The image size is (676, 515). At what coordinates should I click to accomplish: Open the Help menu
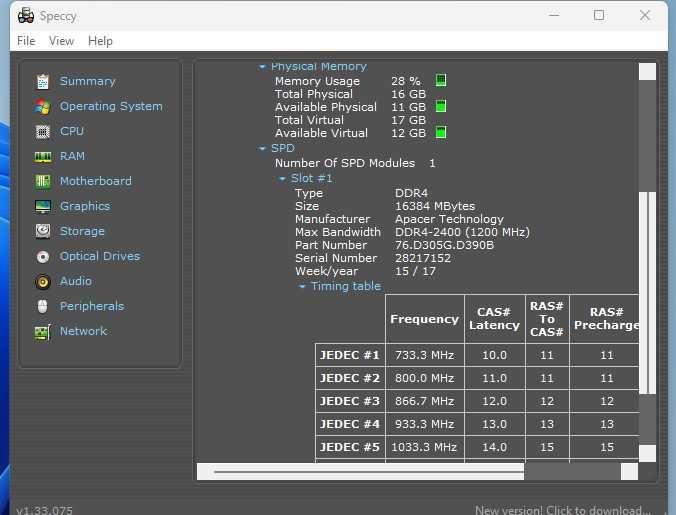tap(100, 41)
